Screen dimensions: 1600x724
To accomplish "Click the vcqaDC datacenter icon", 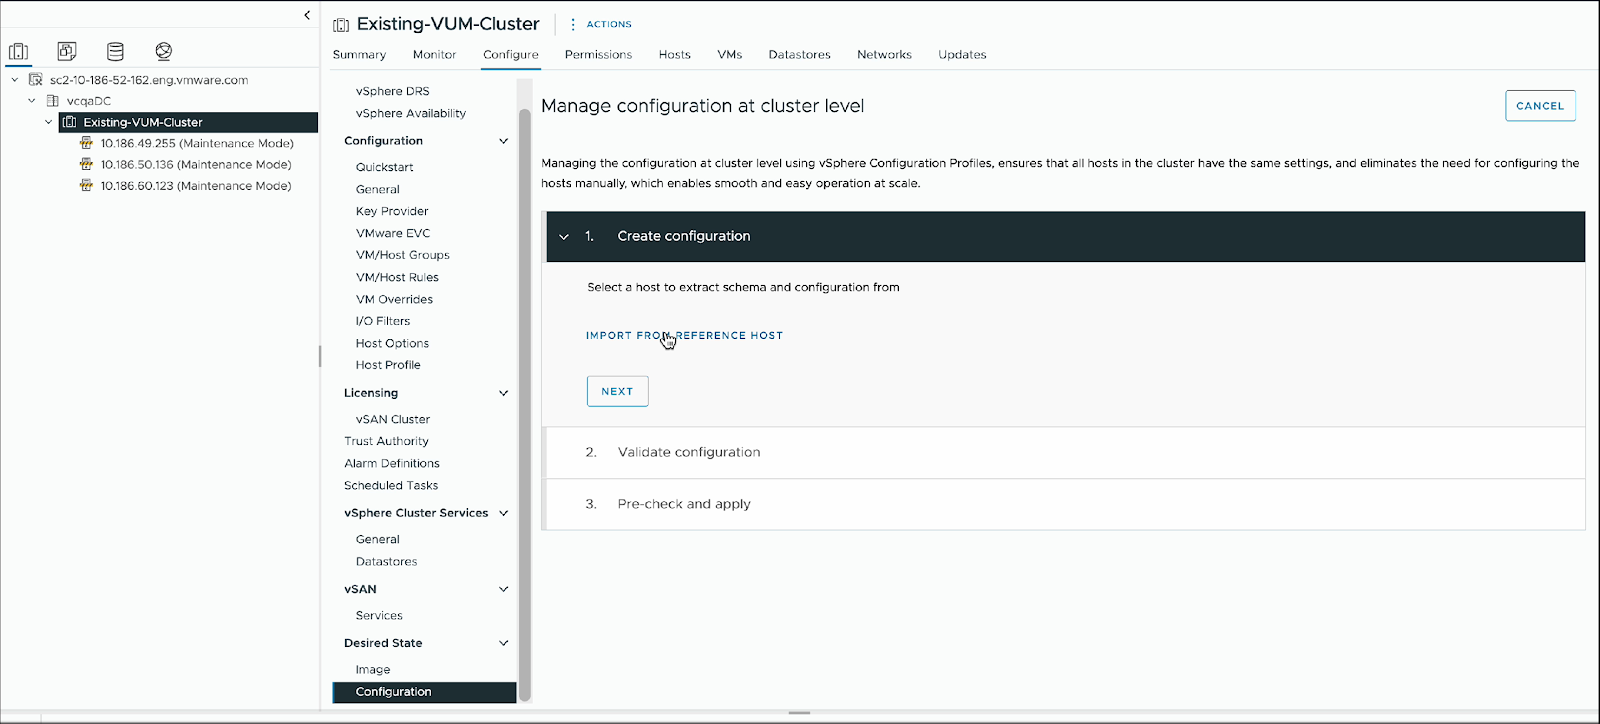I will pyautogui.click(x=53, y=101).
